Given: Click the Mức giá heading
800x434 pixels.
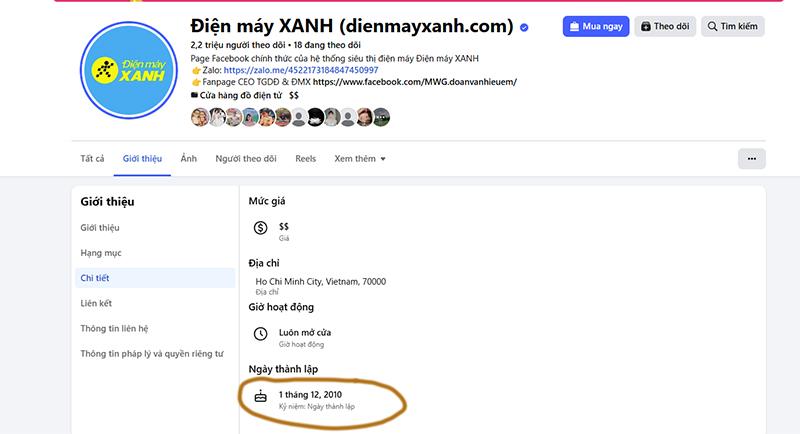Looking at the screenshot, I should (x=267, y=201).
